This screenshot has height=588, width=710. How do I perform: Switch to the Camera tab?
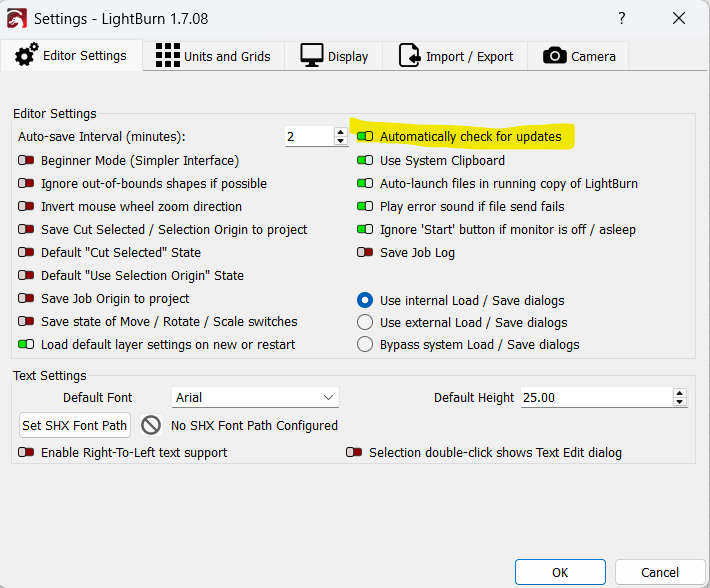(x=578, y=56)
